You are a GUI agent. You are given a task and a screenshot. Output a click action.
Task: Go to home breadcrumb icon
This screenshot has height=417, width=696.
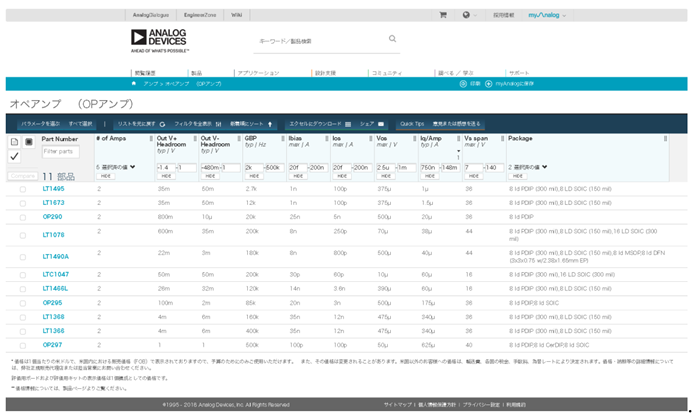coord(134,83)
